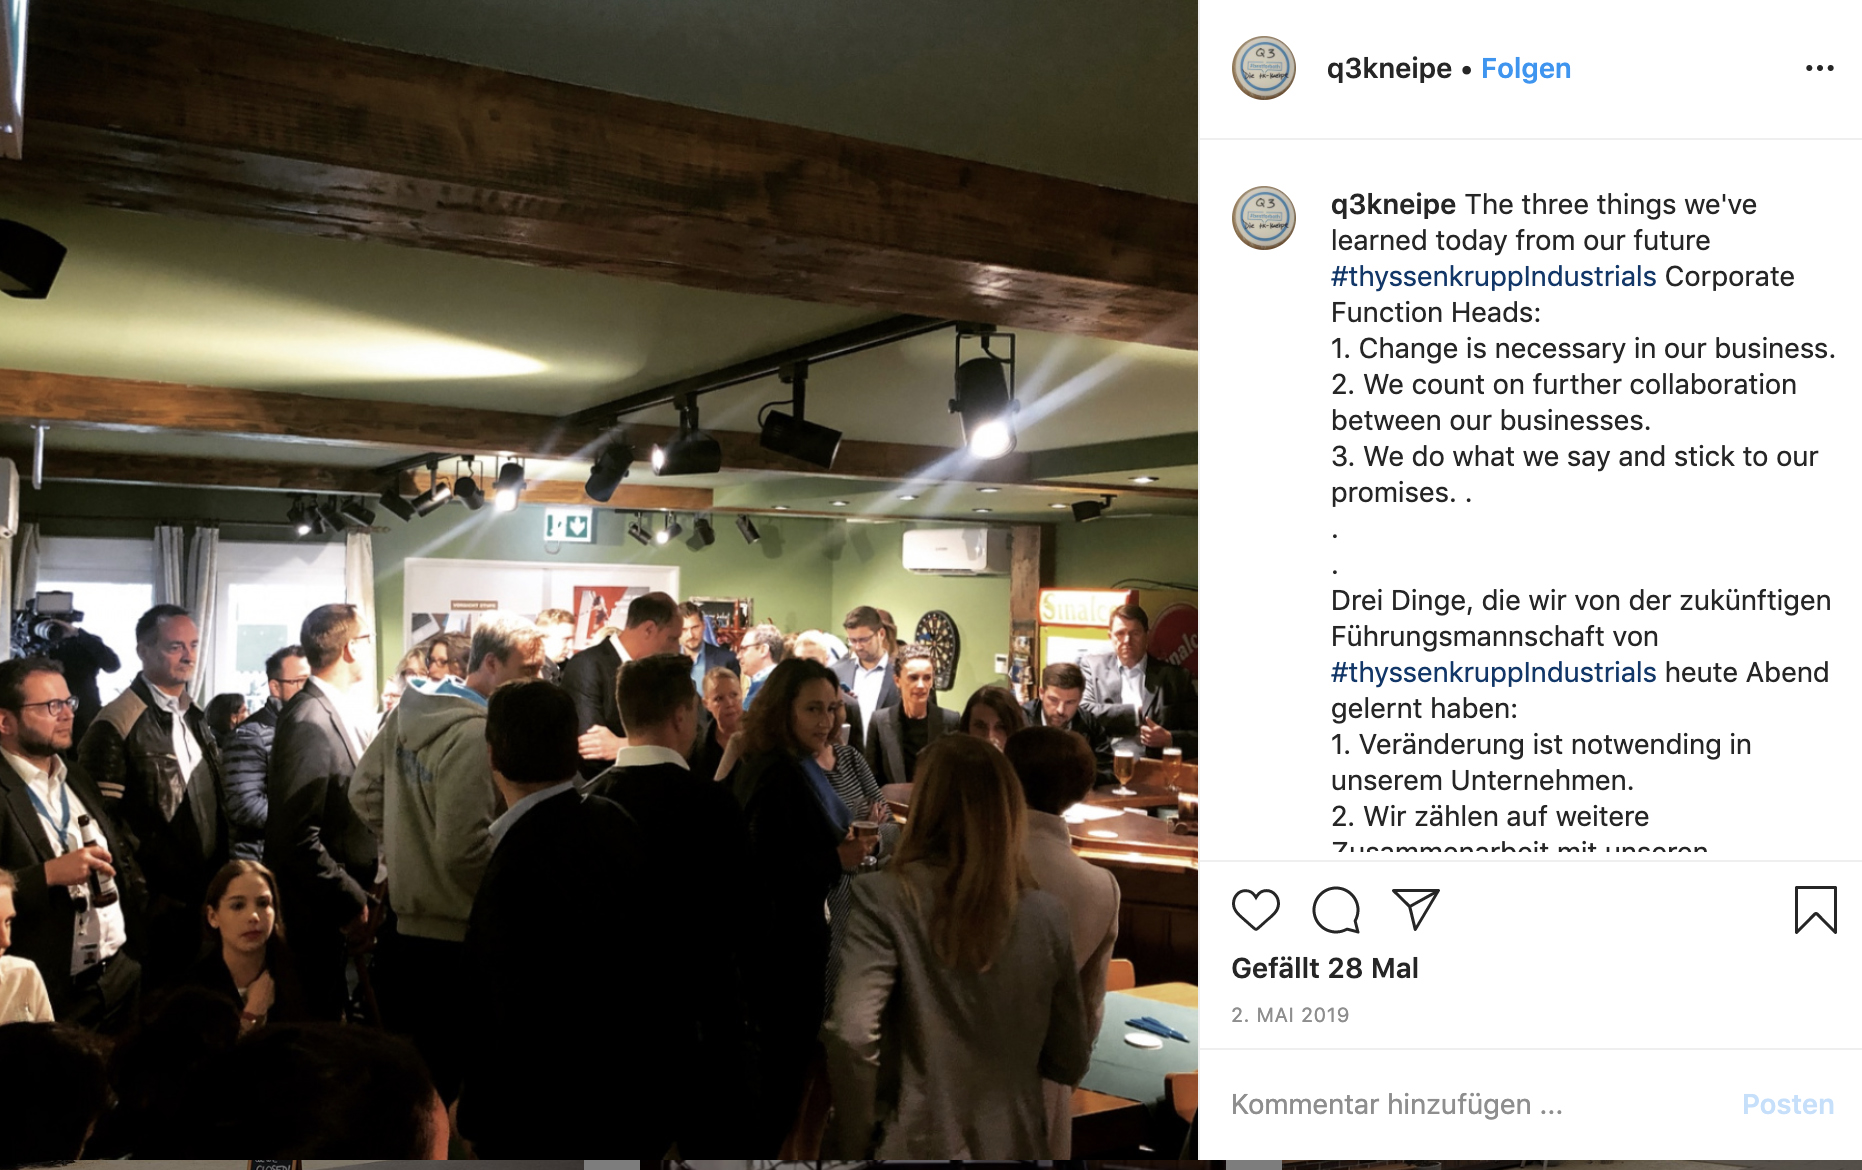The width and height of the screenshot is (1862, 1170).
Task: Like the post with the heart icon
Action: 1255,909
